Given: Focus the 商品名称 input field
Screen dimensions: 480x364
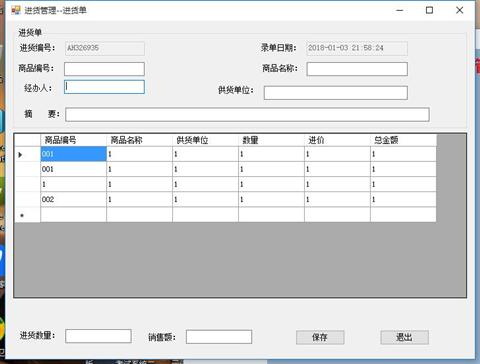Looking at the screenshot, I should (x=357, y=69).
